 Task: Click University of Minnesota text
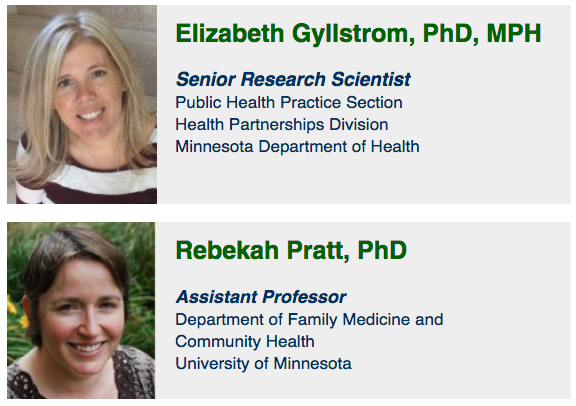tap(263, 364)
